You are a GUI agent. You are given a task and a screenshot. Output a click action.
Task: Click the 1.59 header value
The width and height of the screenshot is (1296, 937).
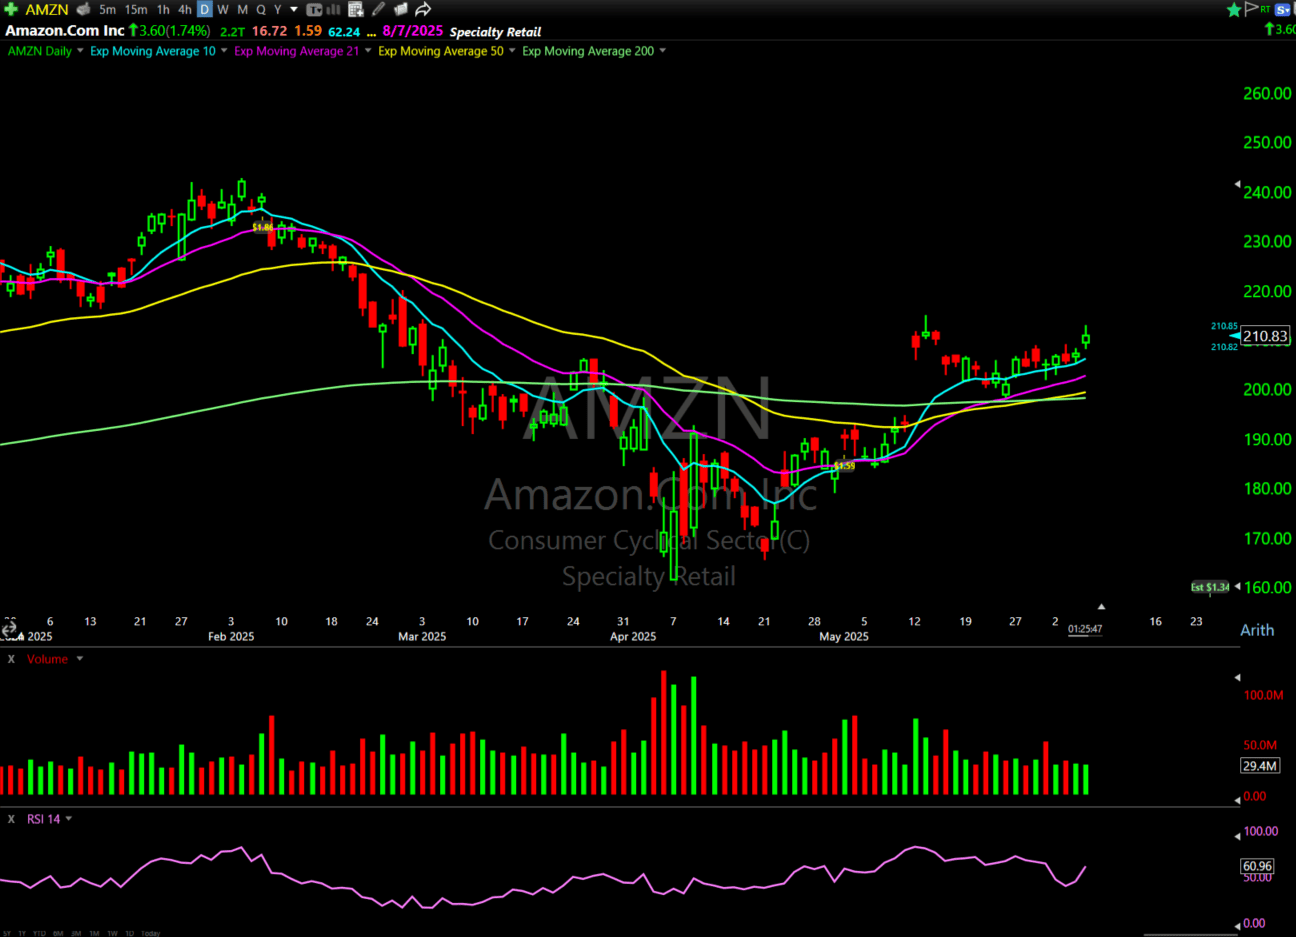tap(308, 31)
